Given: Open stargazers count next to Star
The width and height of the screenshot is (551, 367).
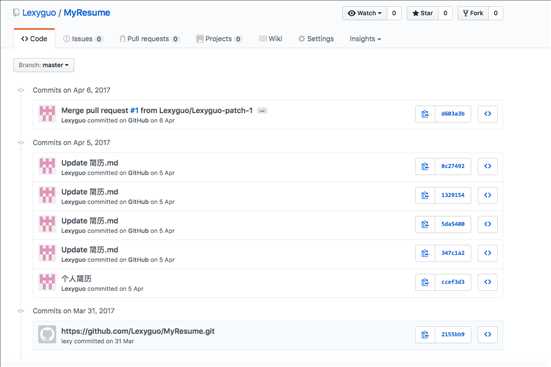Looking at the screenshot, I should pyautogui.click(x=445, y=13).
